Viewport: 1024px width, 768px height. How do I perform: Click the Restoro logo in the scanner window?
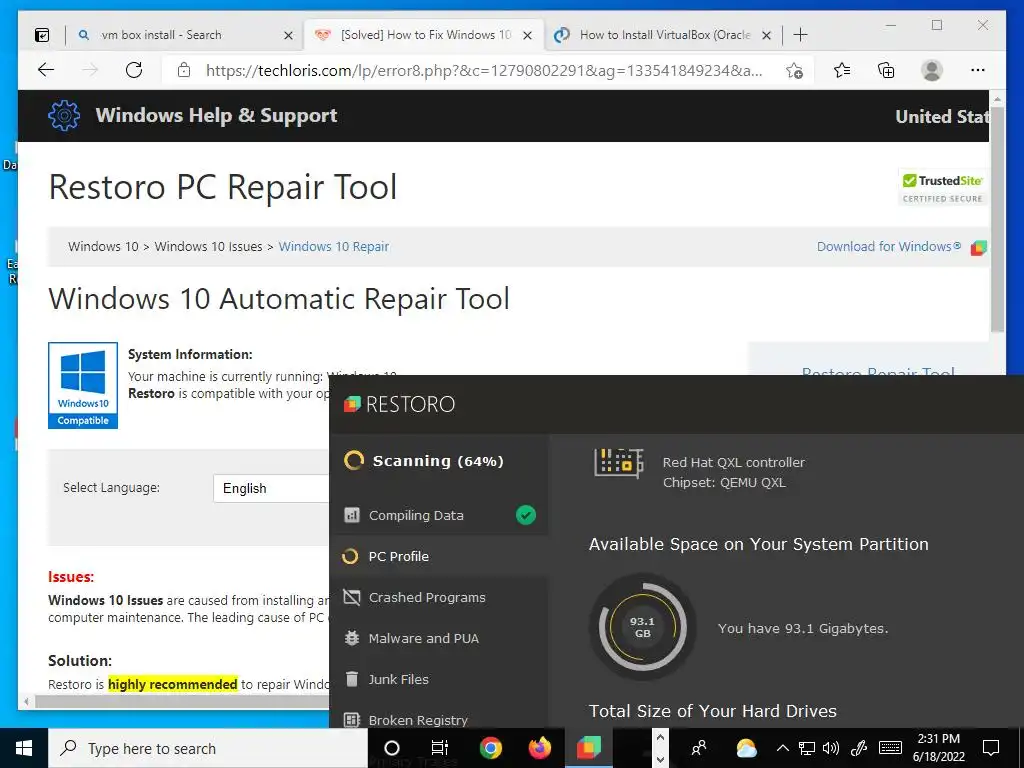point(399,404)
